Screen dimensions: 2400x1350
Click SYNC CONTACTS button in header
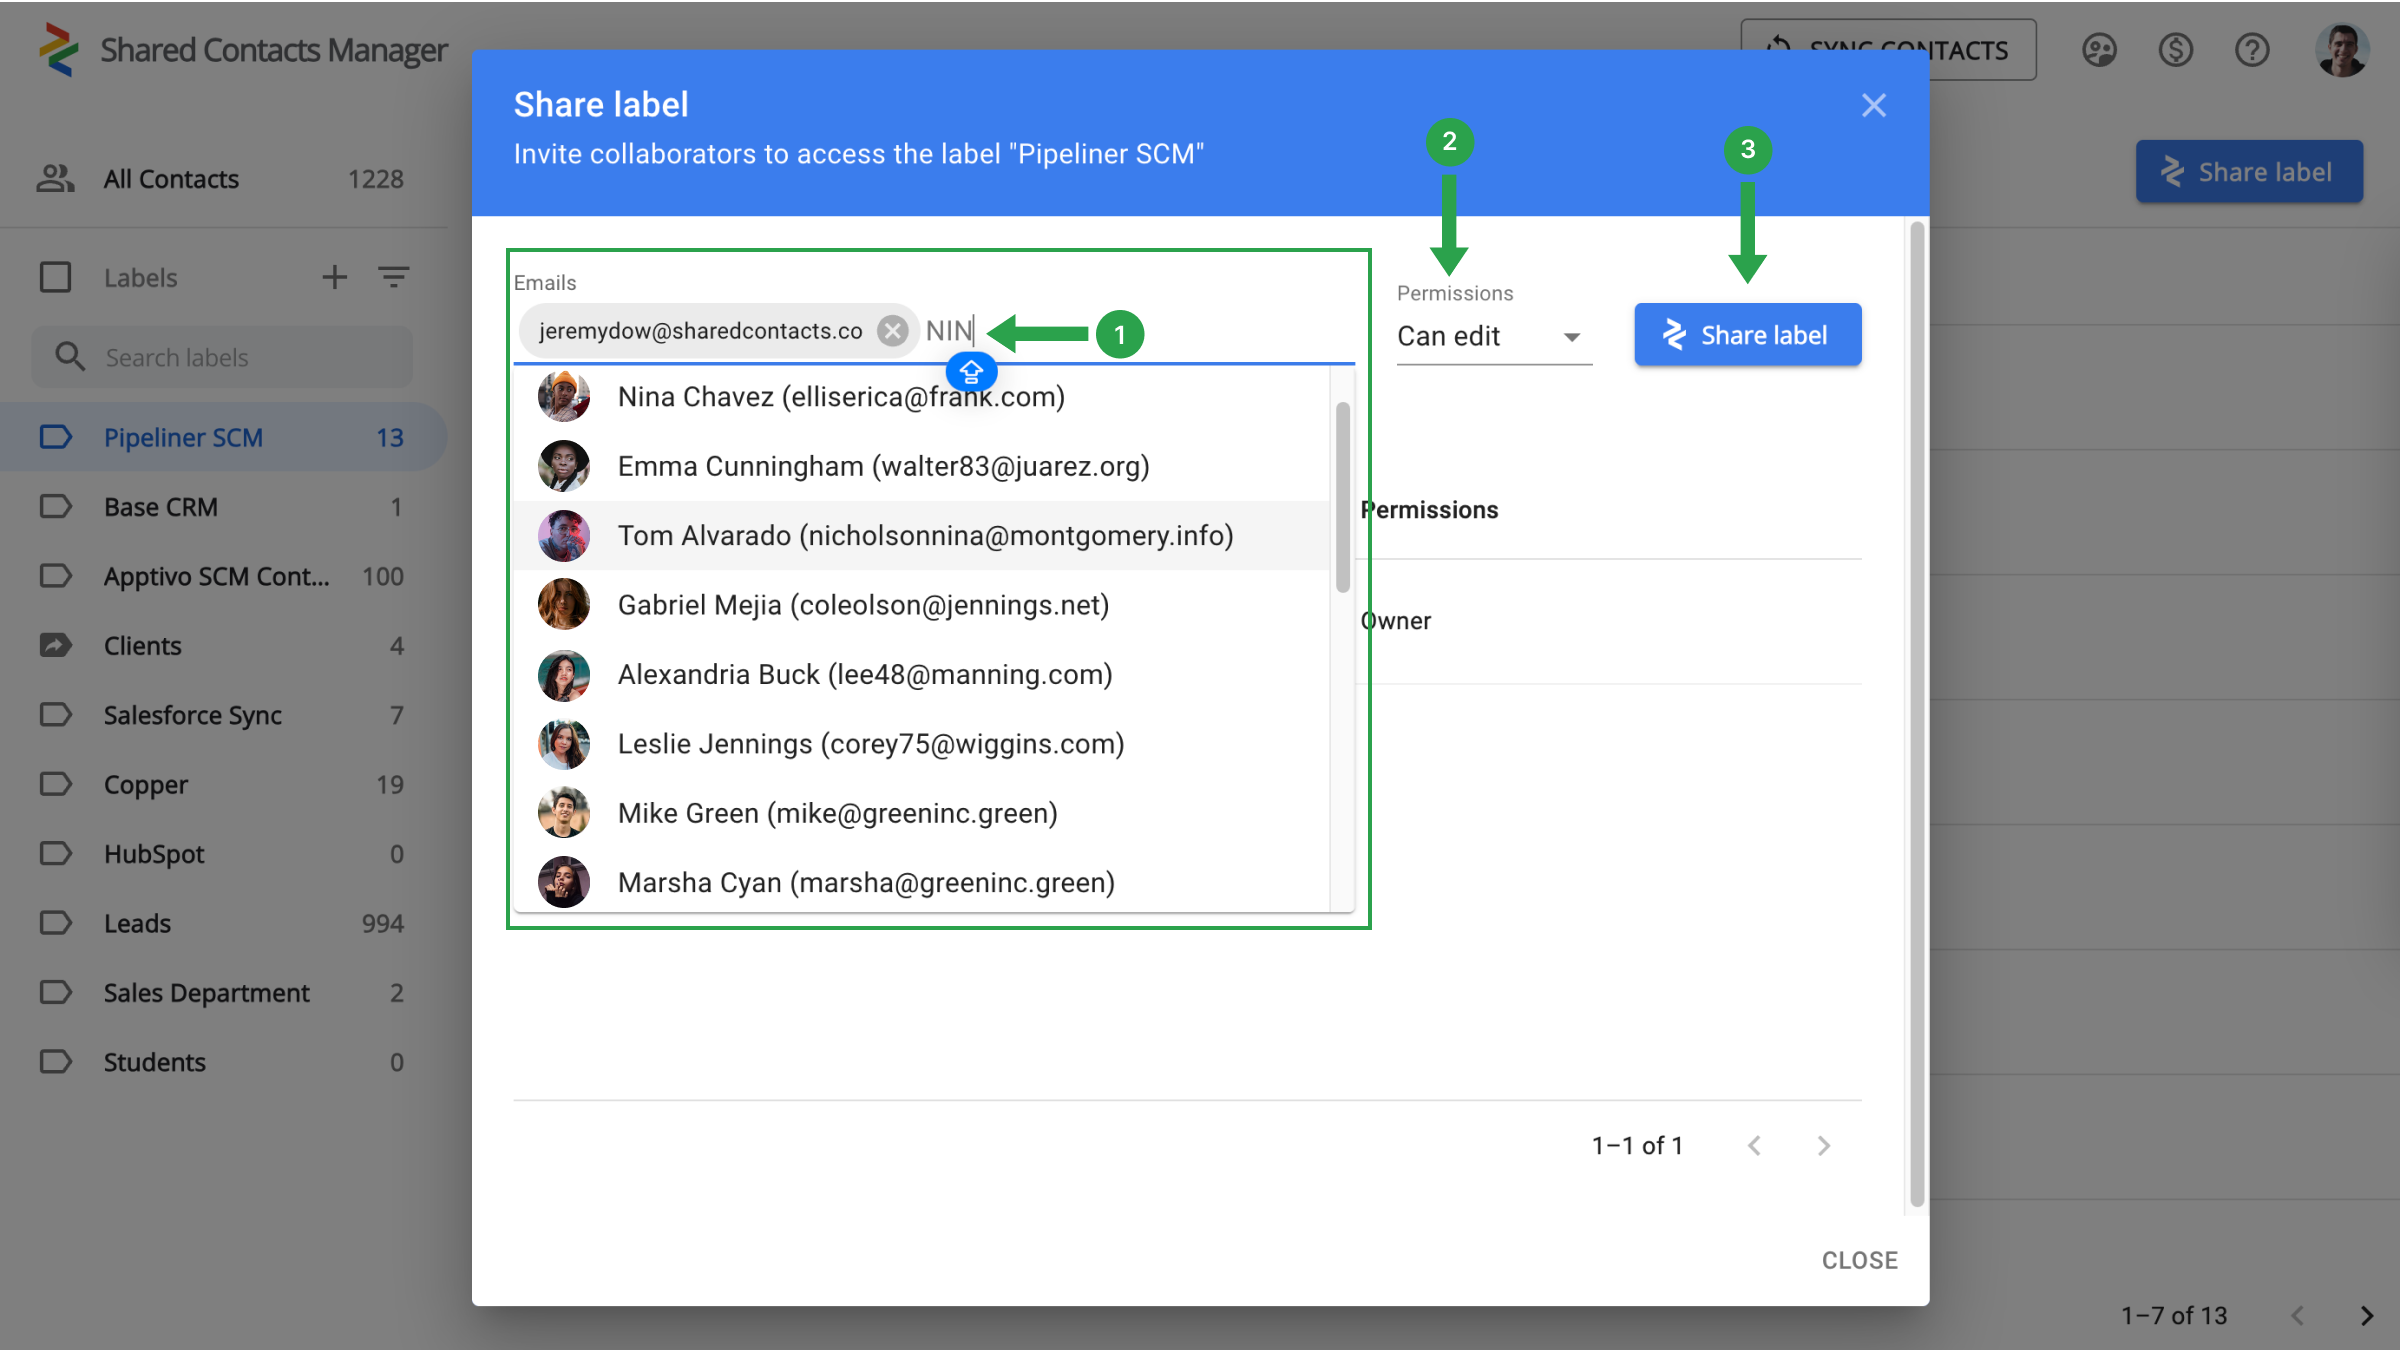(x=1888, y=49)
